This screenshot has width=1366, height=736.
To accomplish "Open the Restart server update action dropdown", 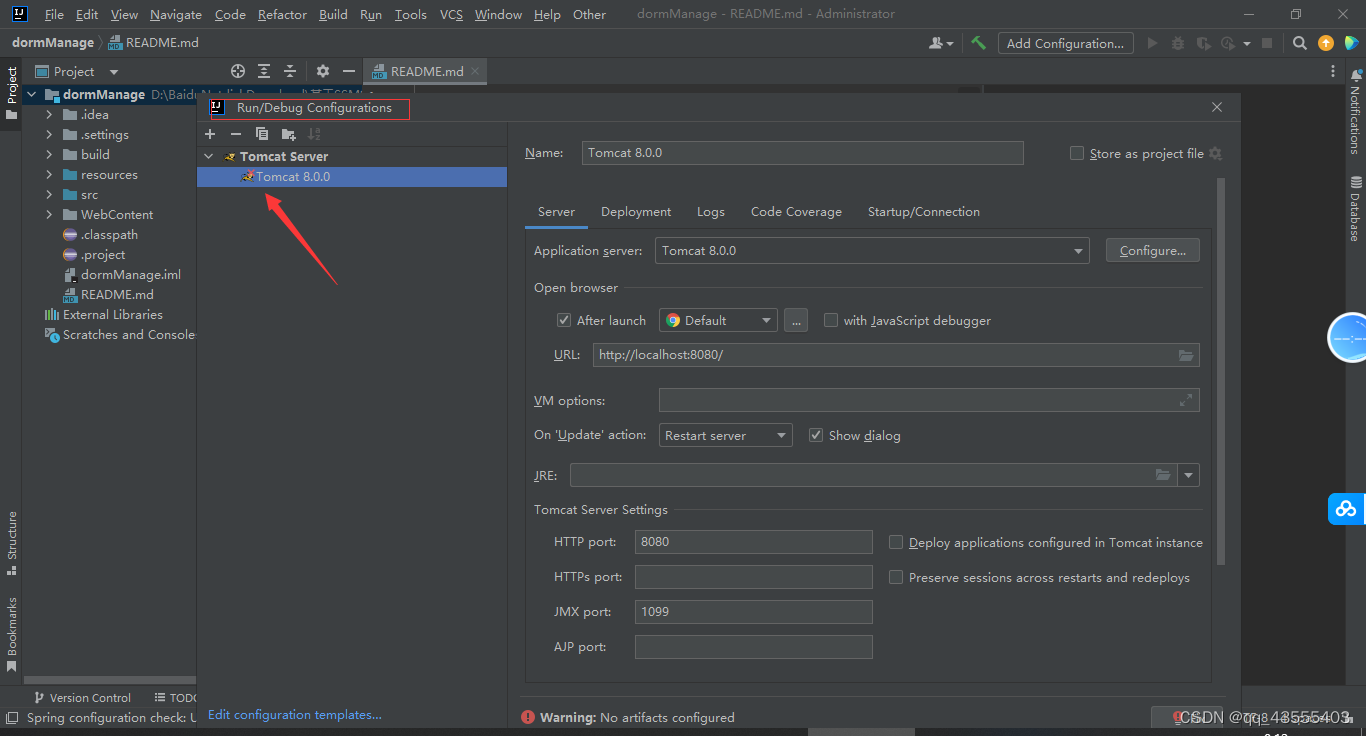I will click(x=726, y=435).
